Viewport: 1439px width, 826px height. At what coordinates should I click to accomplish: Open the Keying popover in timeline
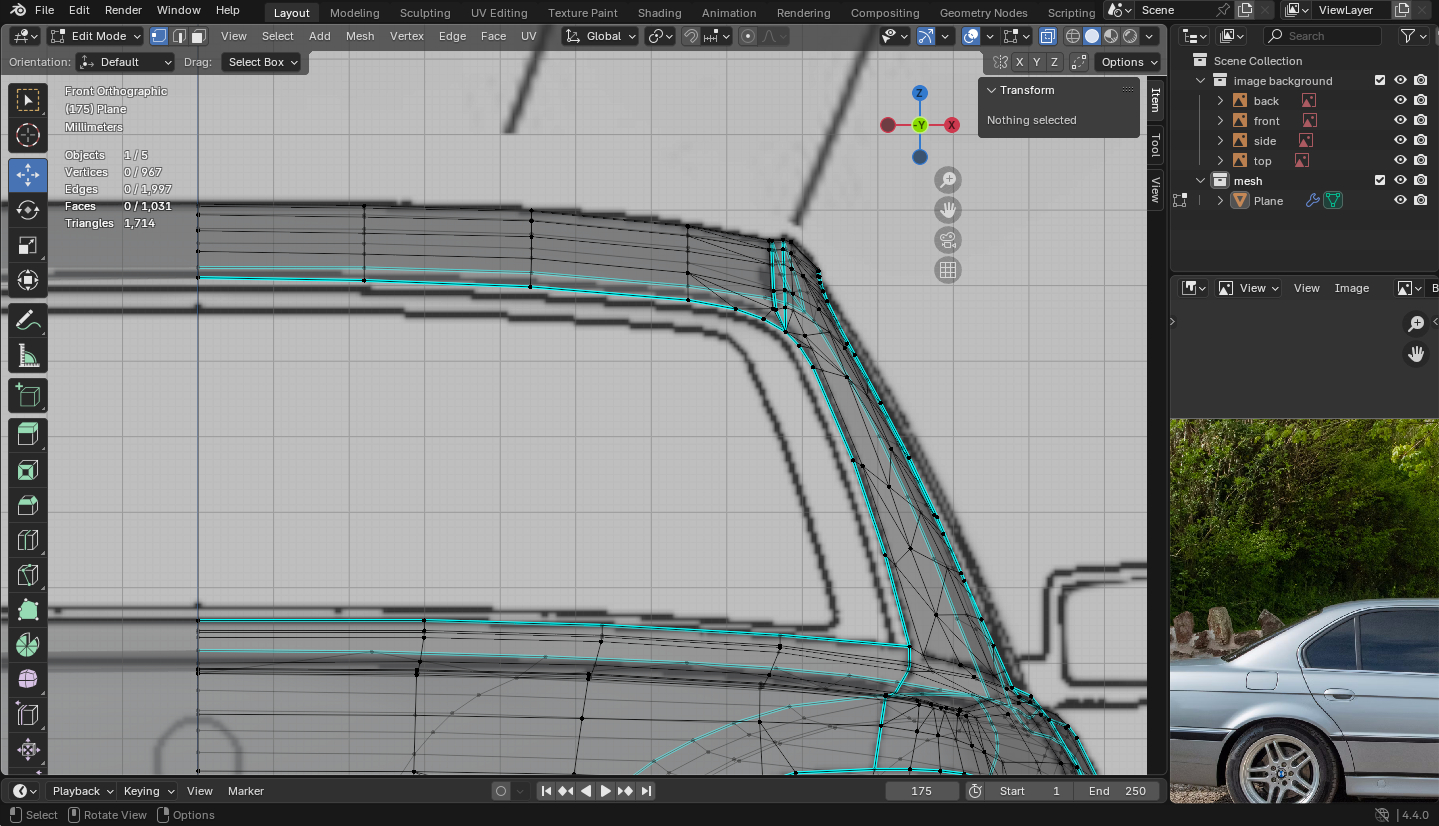[x=148, y=791]
